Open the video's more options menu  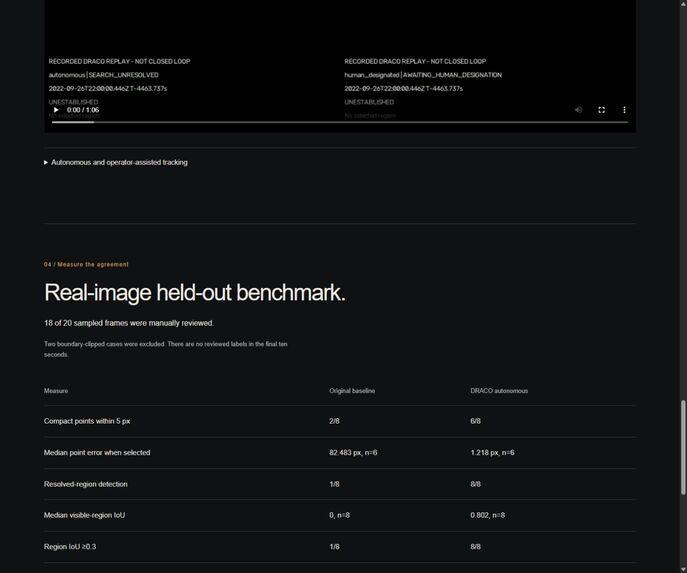point(624,110)
